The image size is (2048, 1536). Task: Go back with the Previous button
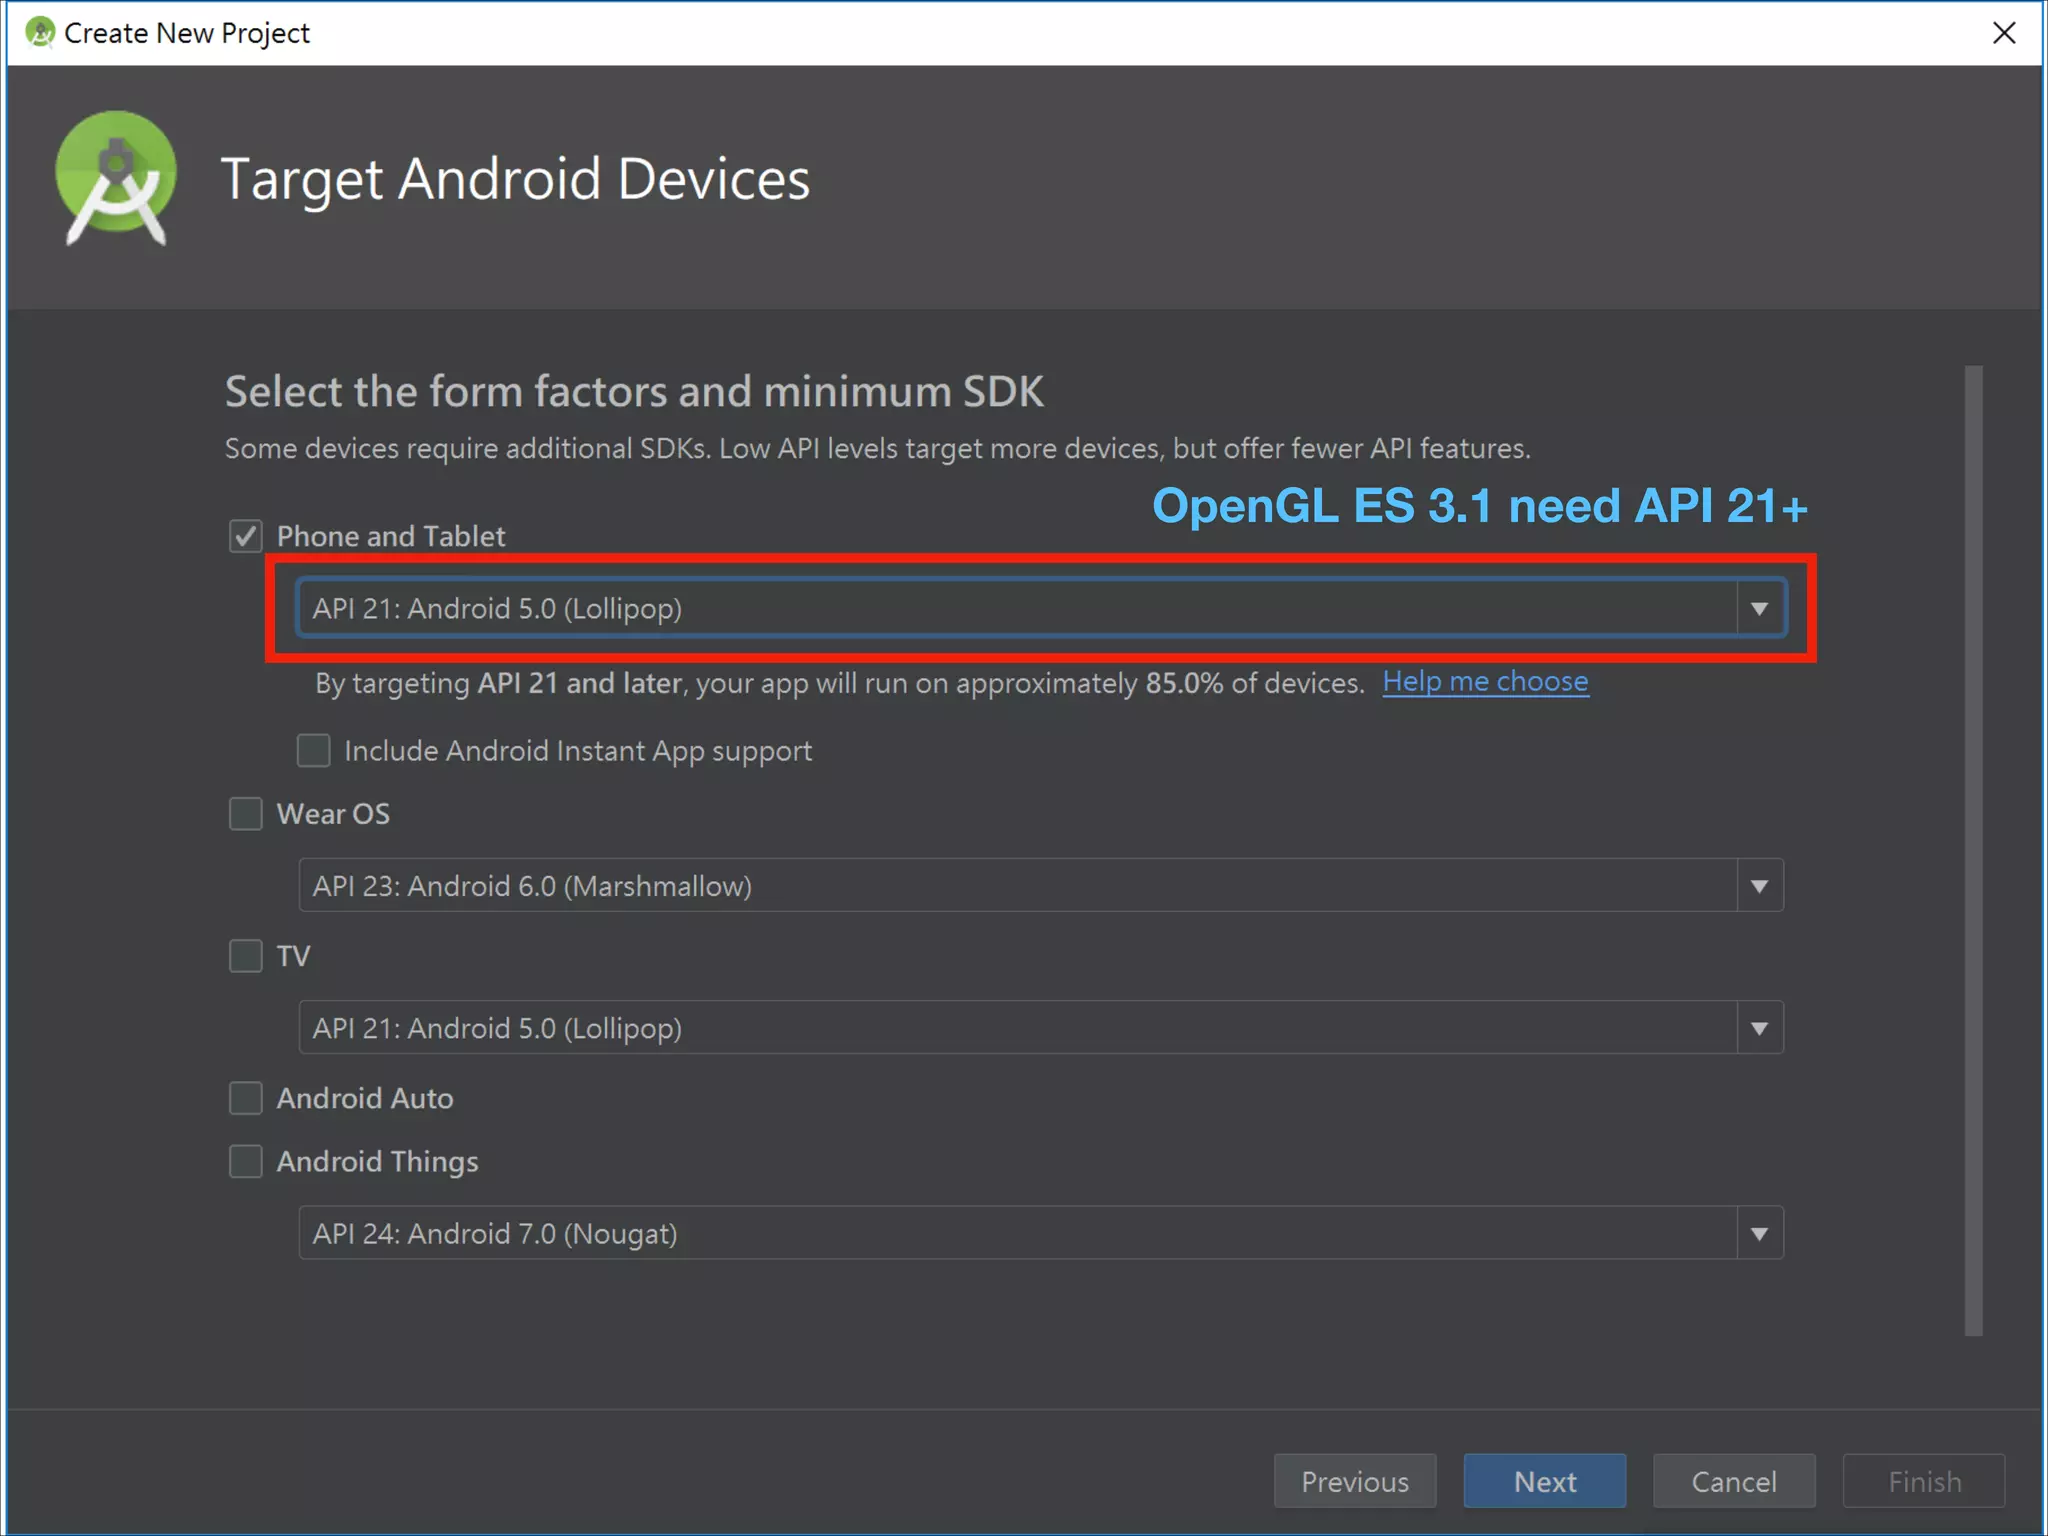(x=1355, y=1481)
